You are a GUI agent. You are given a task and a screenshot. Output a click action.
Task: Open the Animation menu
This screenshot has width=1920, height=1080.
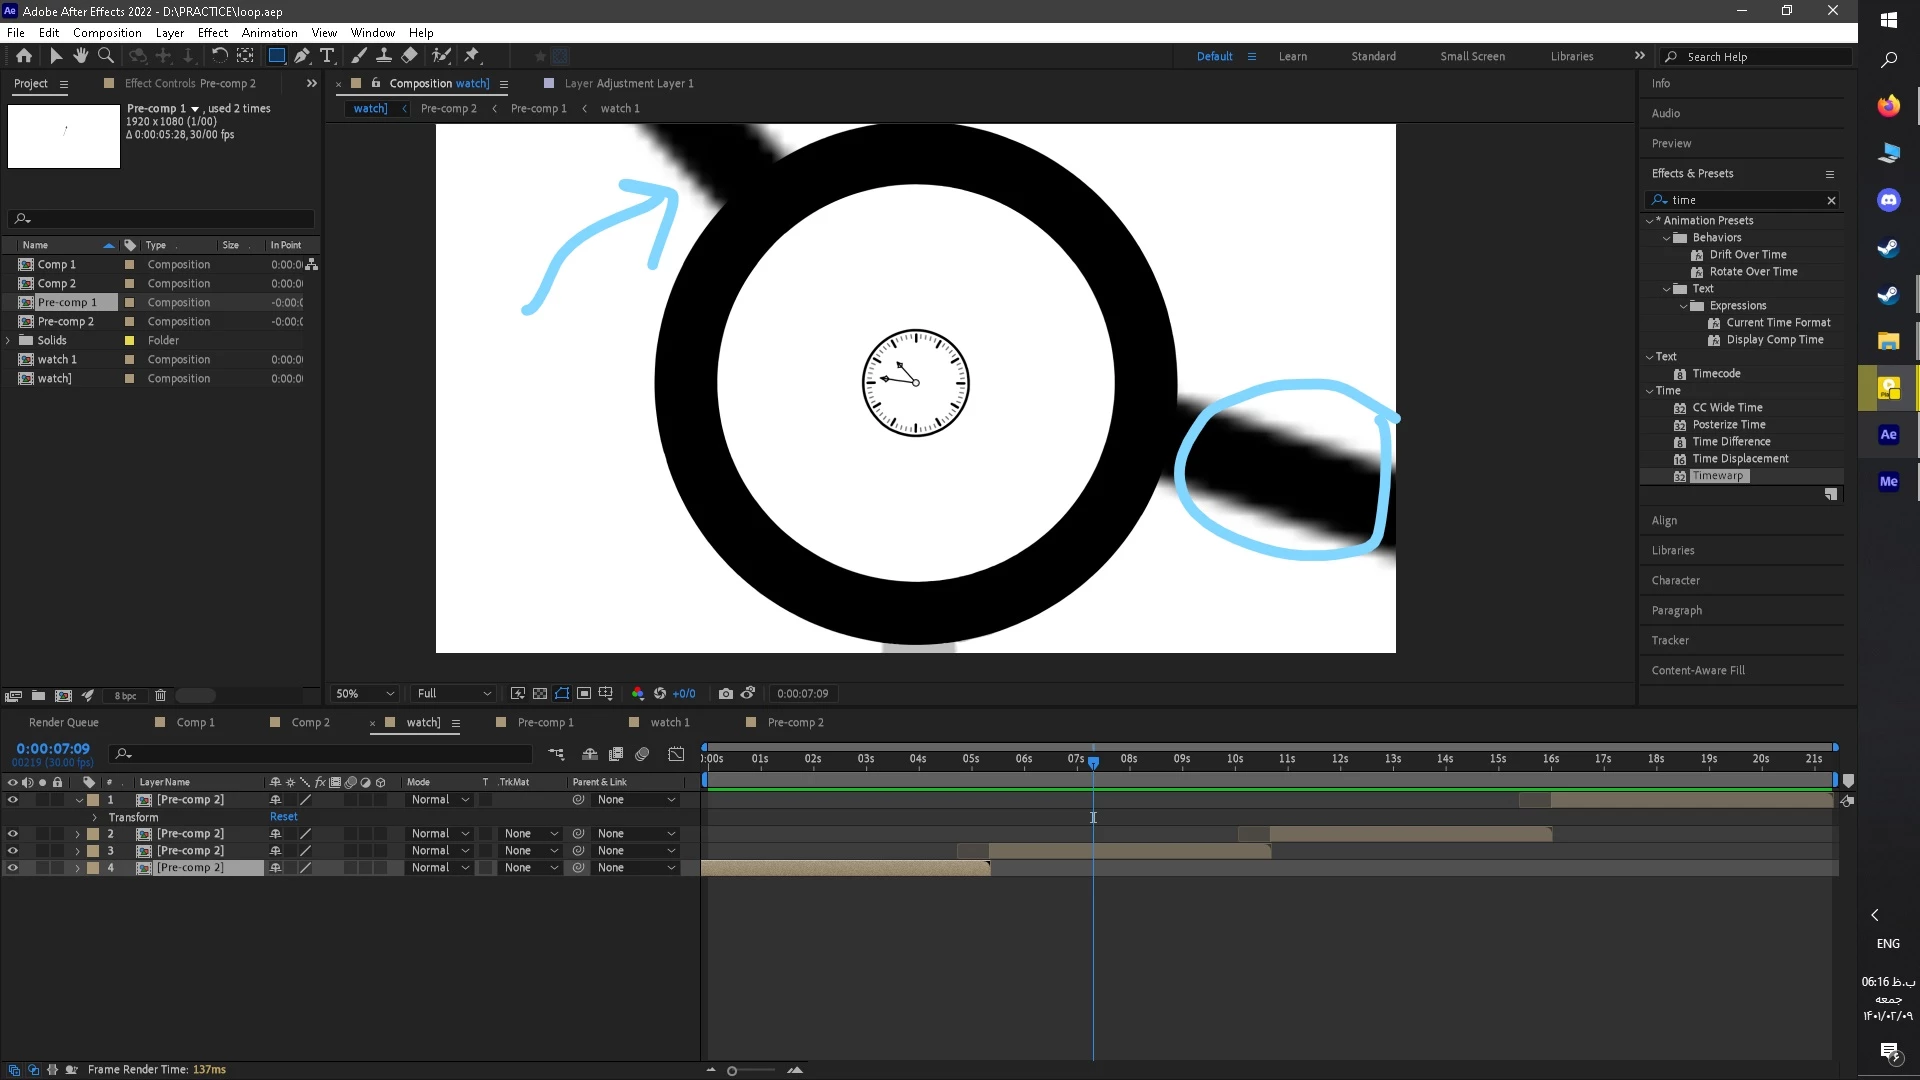point(269,32)
